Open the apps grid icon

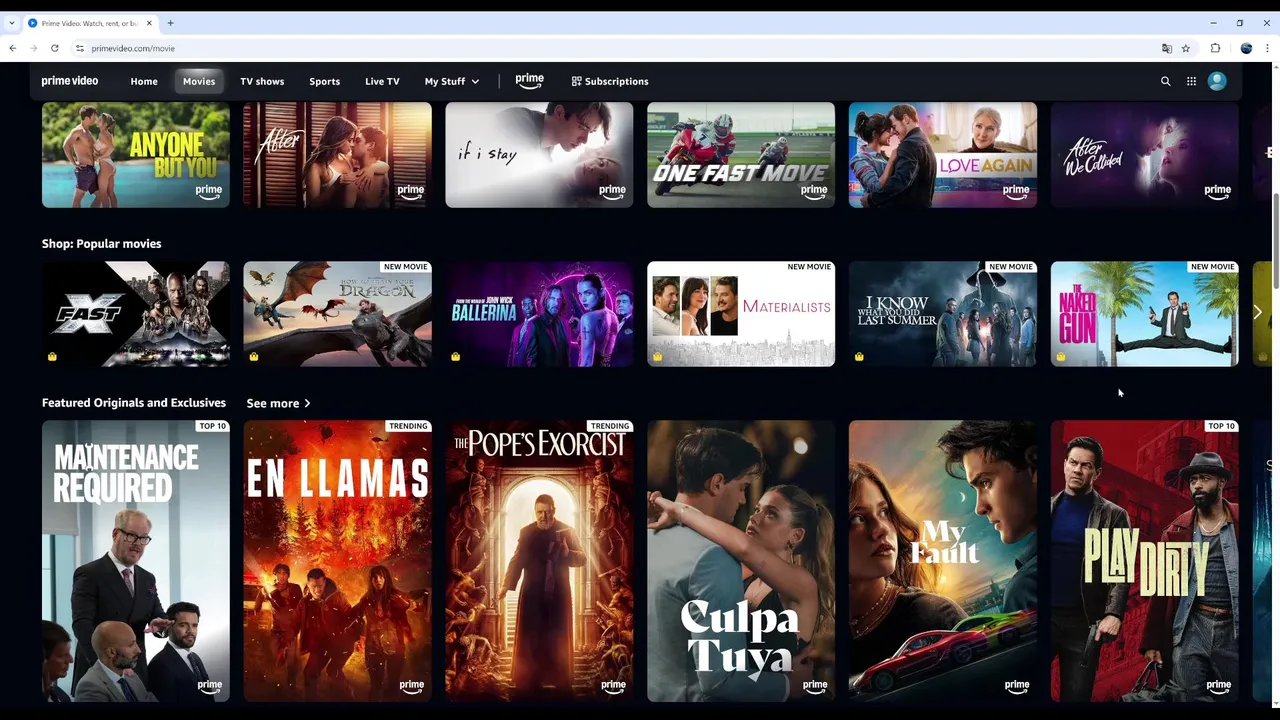click(1191, 81)
